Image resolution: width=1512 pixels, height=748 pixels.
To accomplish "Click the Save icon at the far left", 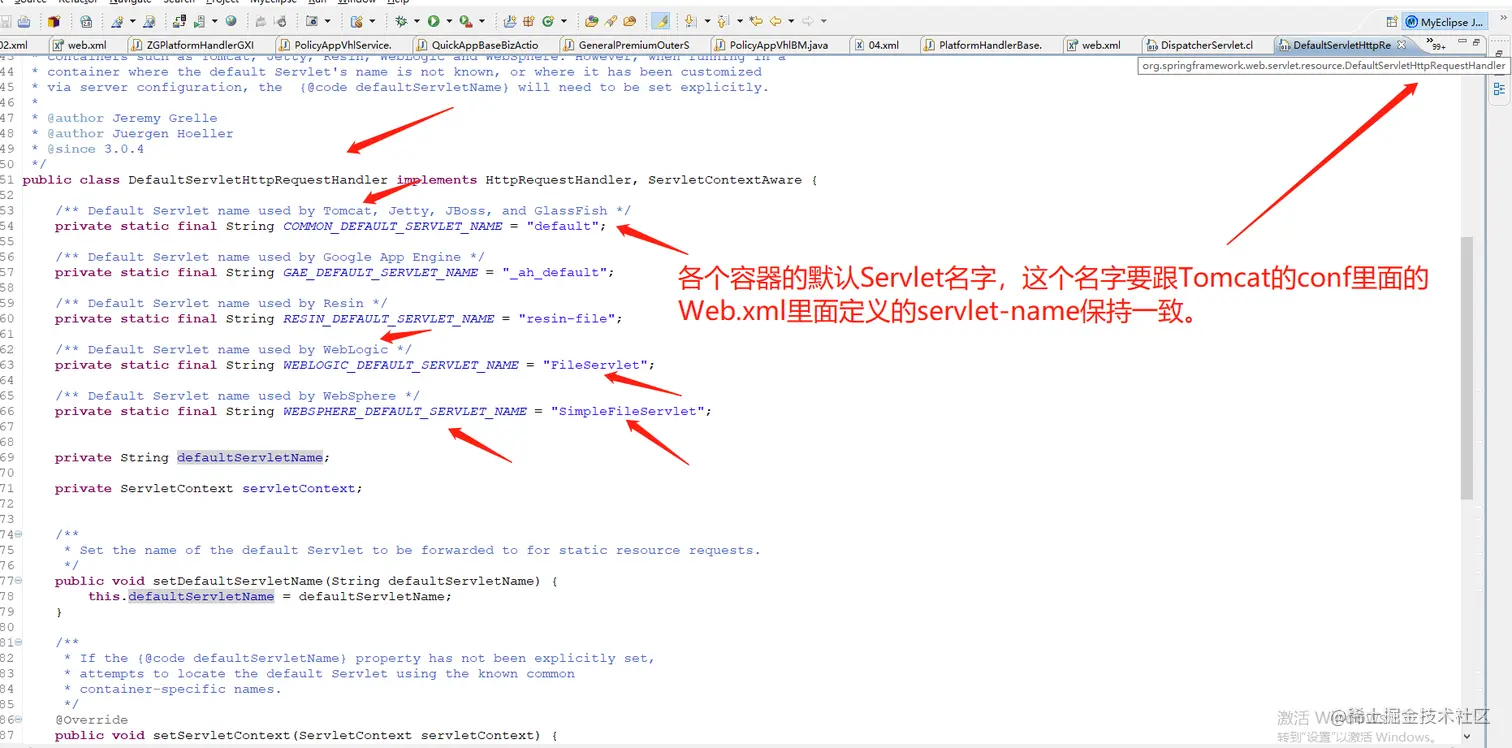I will [6, 20].
